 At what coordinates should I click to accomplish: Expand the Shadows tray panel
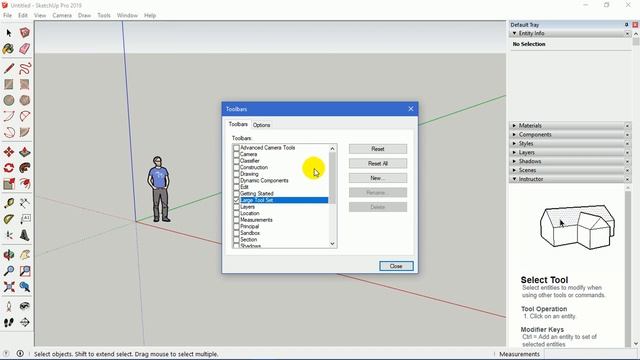tap(514, 161)
